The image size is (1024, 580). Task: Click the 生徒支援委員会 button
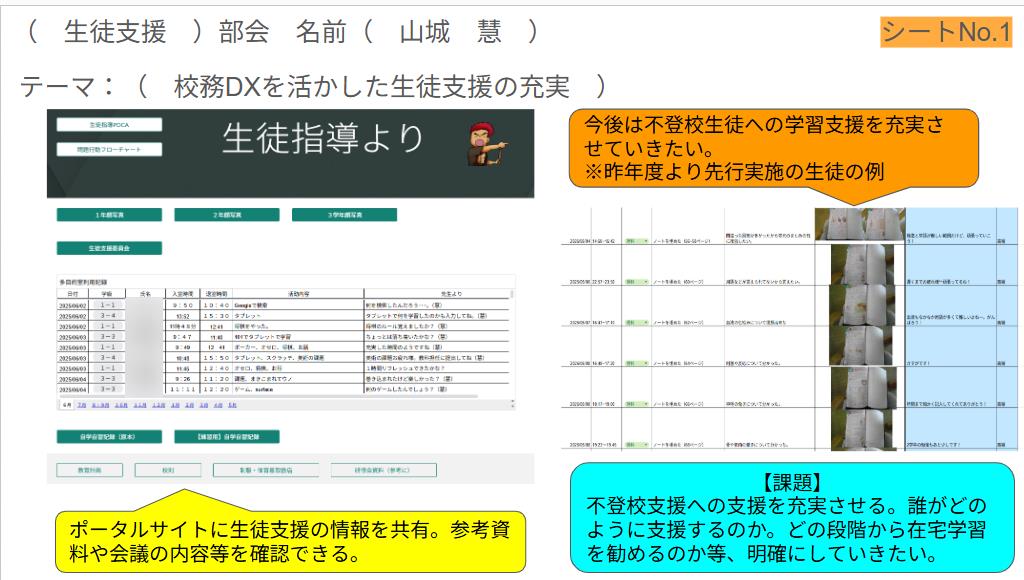click(x=109, y=248)
